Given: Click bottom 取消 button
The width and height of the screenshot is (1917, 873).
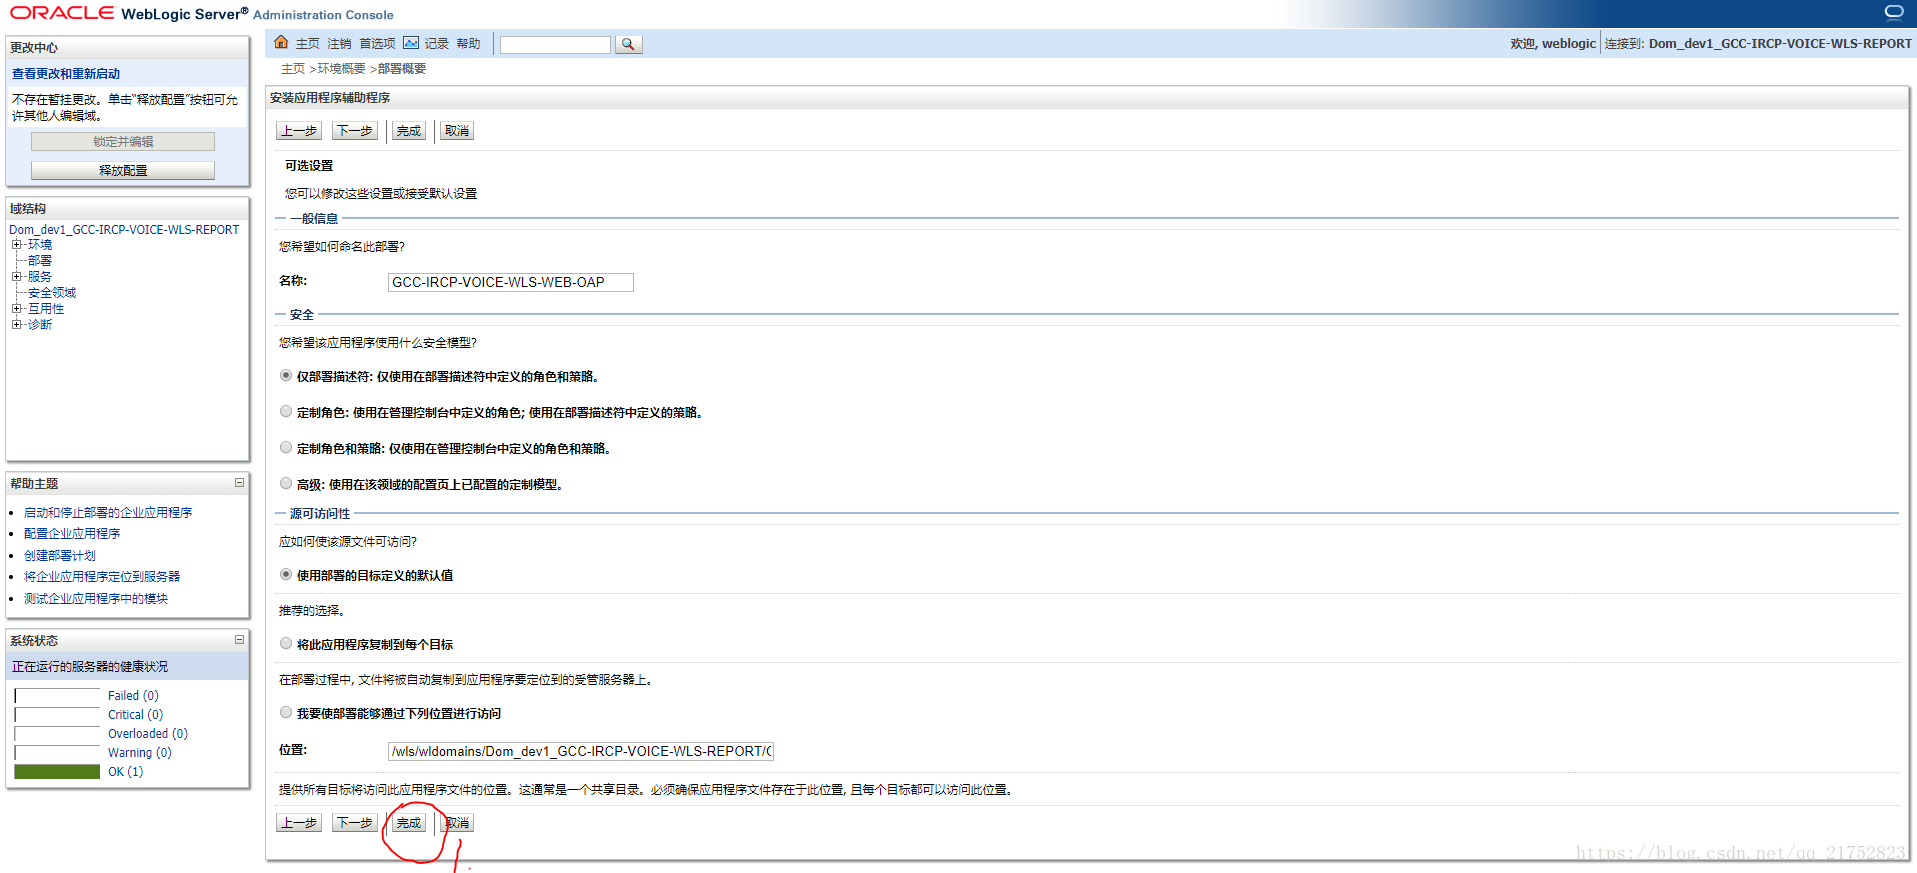Looking at the screenshot, I should [x=457, y=823].
